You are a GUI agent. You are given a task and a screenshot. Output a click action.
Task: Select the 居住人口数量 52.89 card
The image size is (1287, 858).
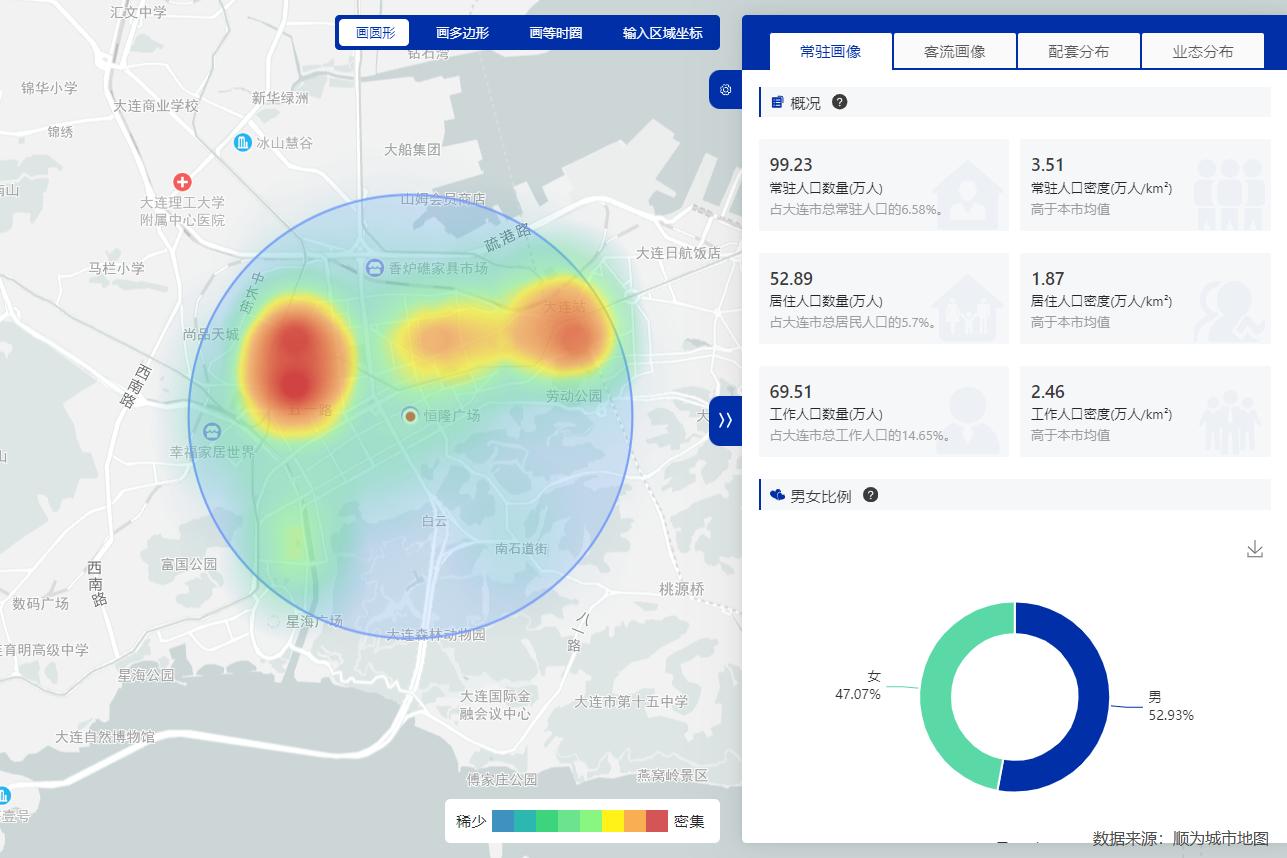click(884, 298)
